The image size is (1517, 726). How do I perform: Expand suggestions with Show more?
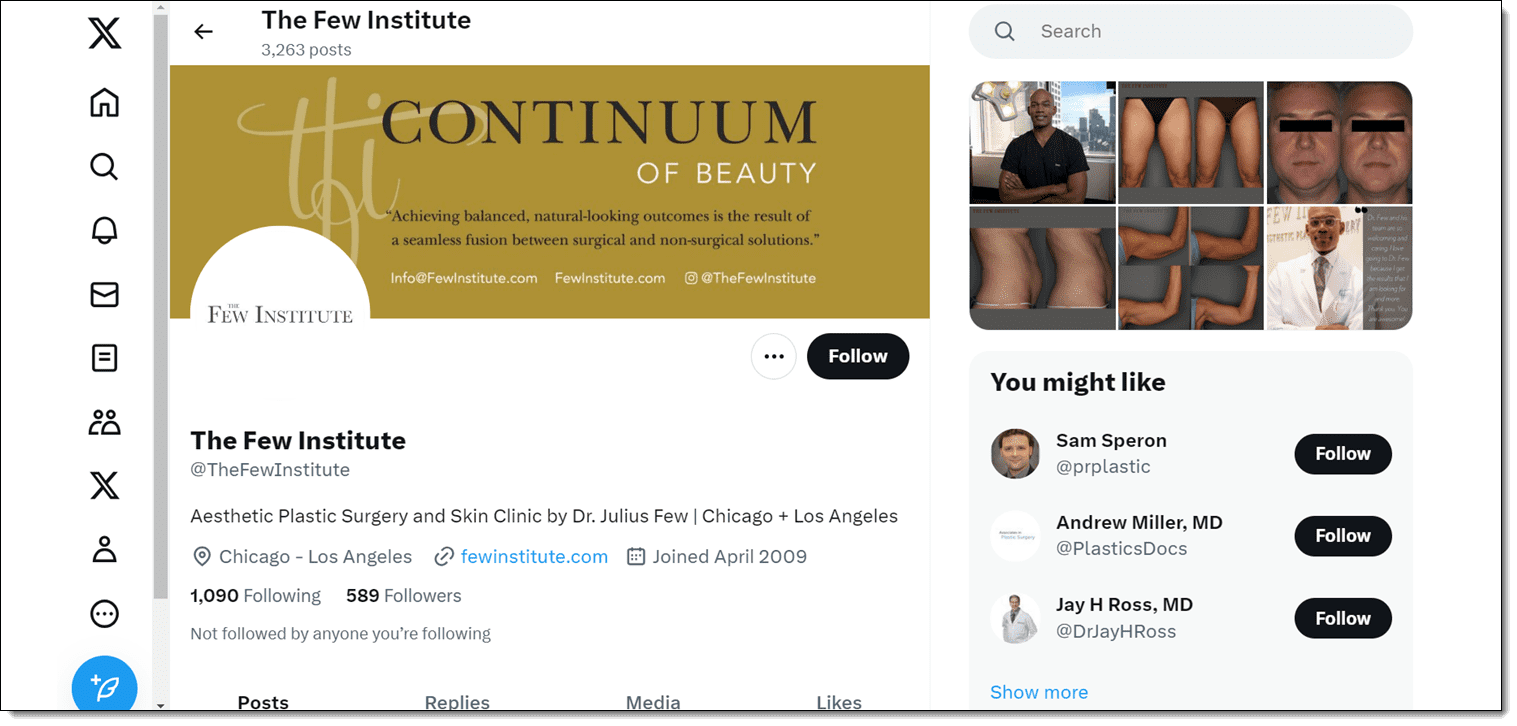point(1038,691)
